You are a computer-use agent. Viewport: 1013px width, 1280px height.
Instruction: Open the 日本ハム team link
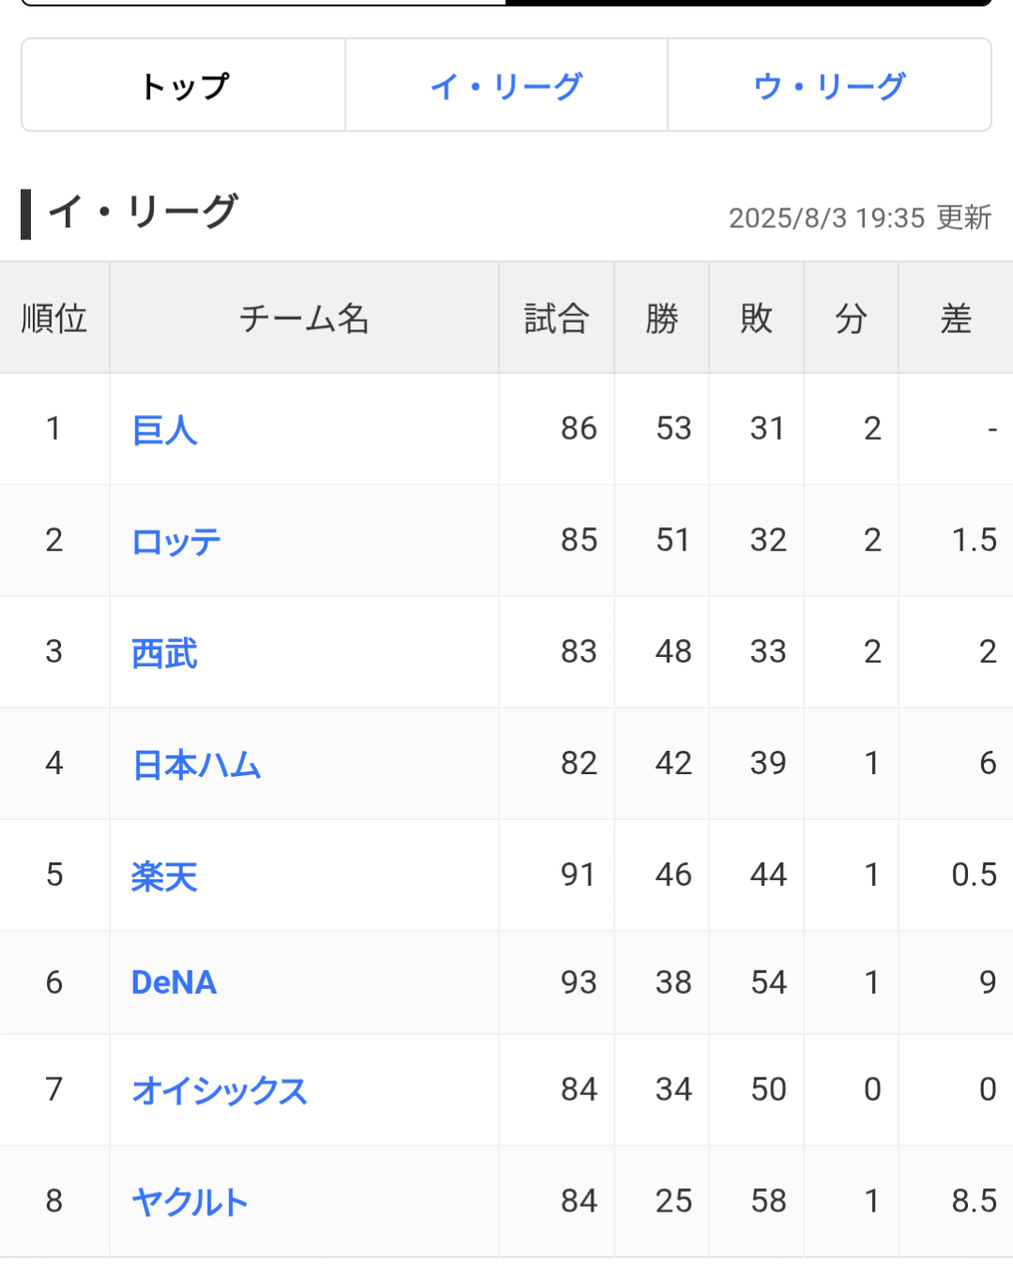click(x=196, y=765)
